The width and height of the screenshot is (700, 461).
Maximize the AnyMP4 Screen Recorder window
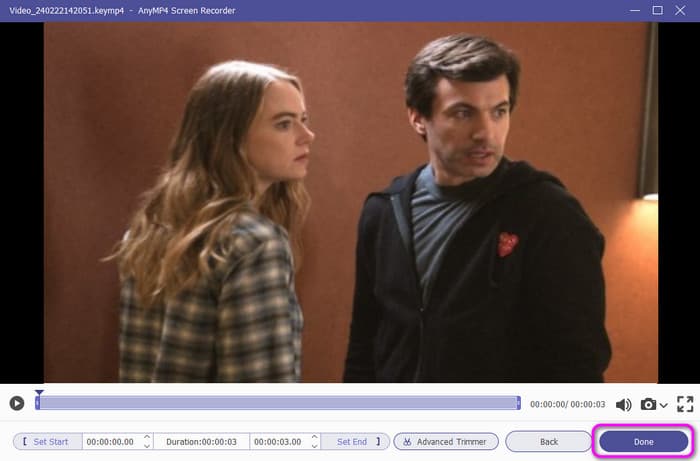(657, 10)
